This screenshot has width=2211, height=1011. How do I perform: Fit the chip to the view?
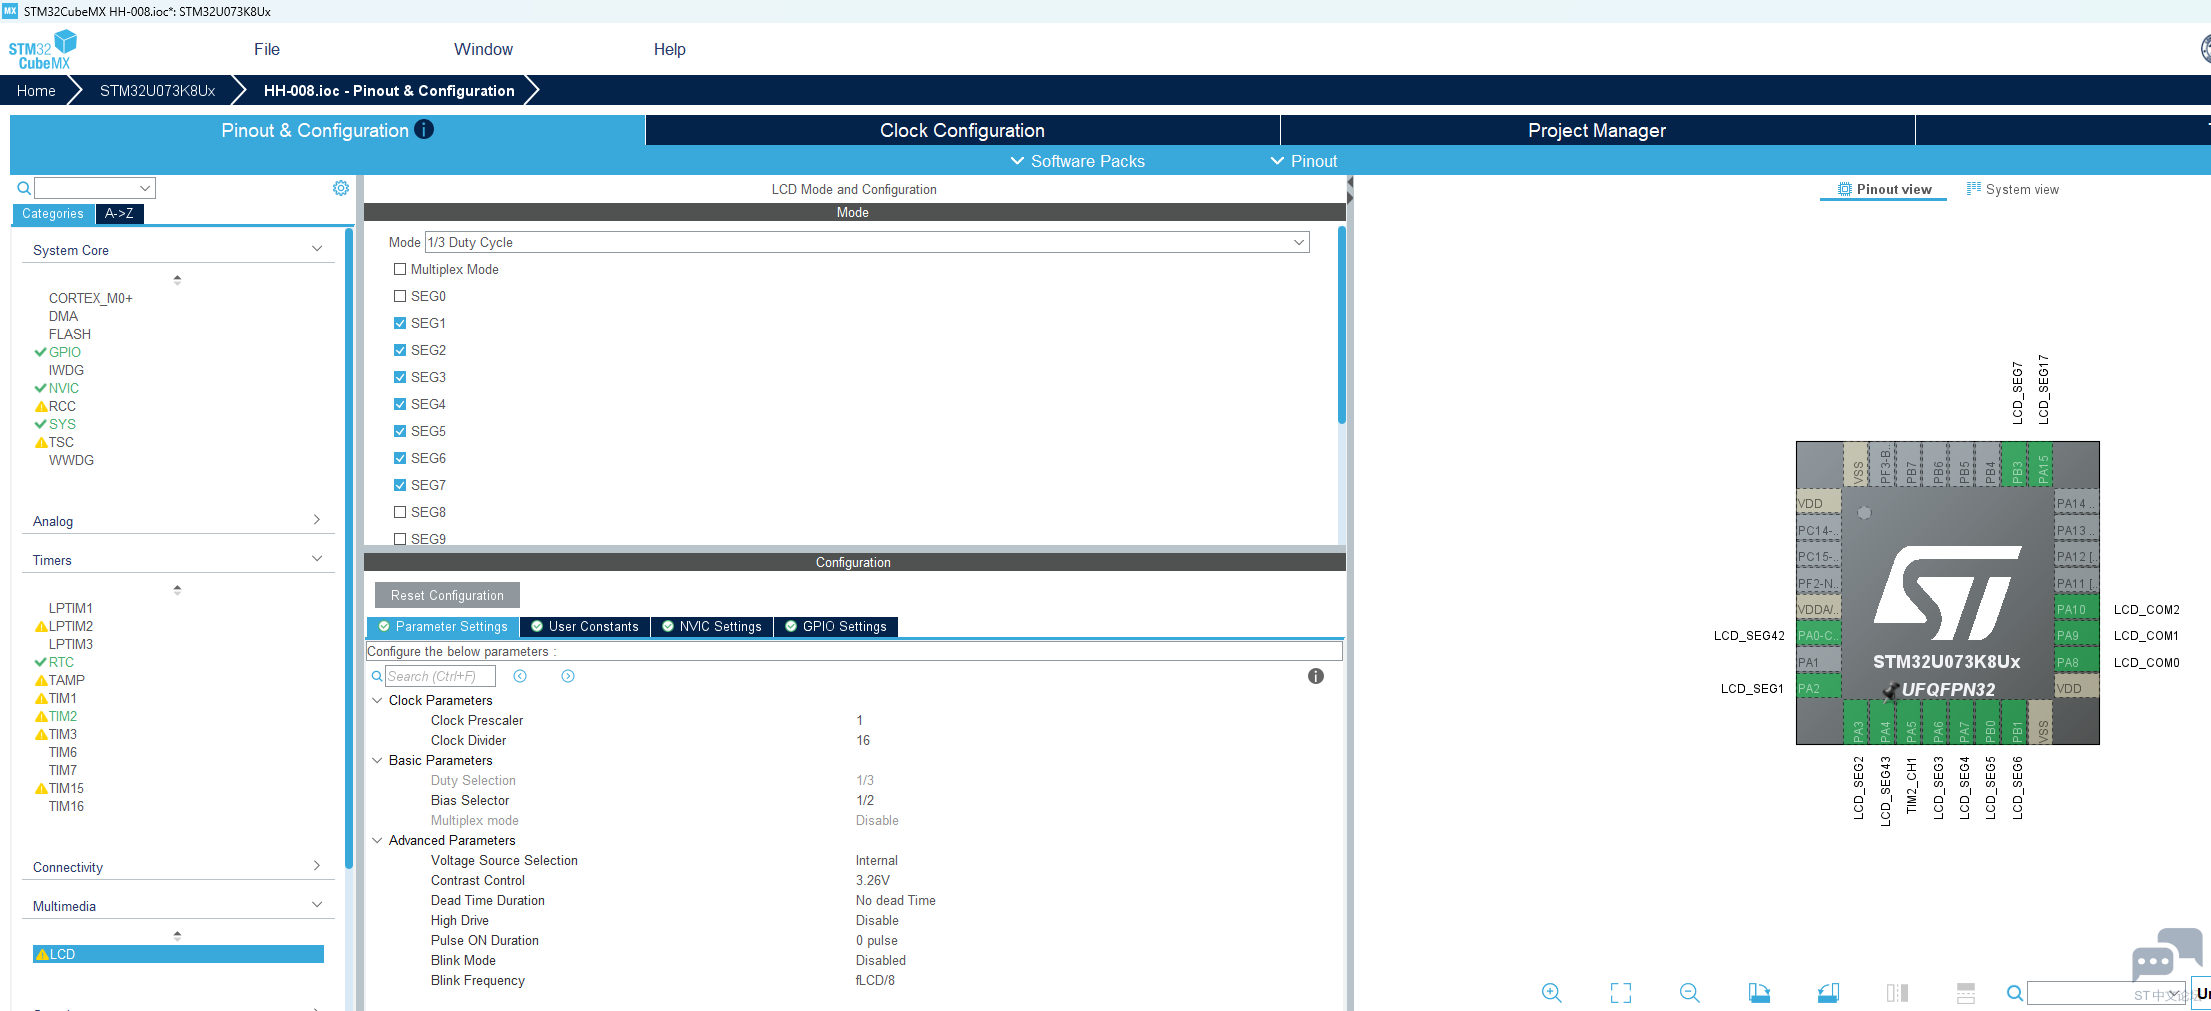click(1621, 992)
